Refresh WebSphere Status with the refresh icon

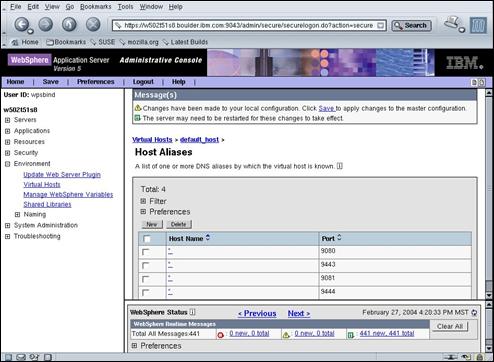coord(474,313)
